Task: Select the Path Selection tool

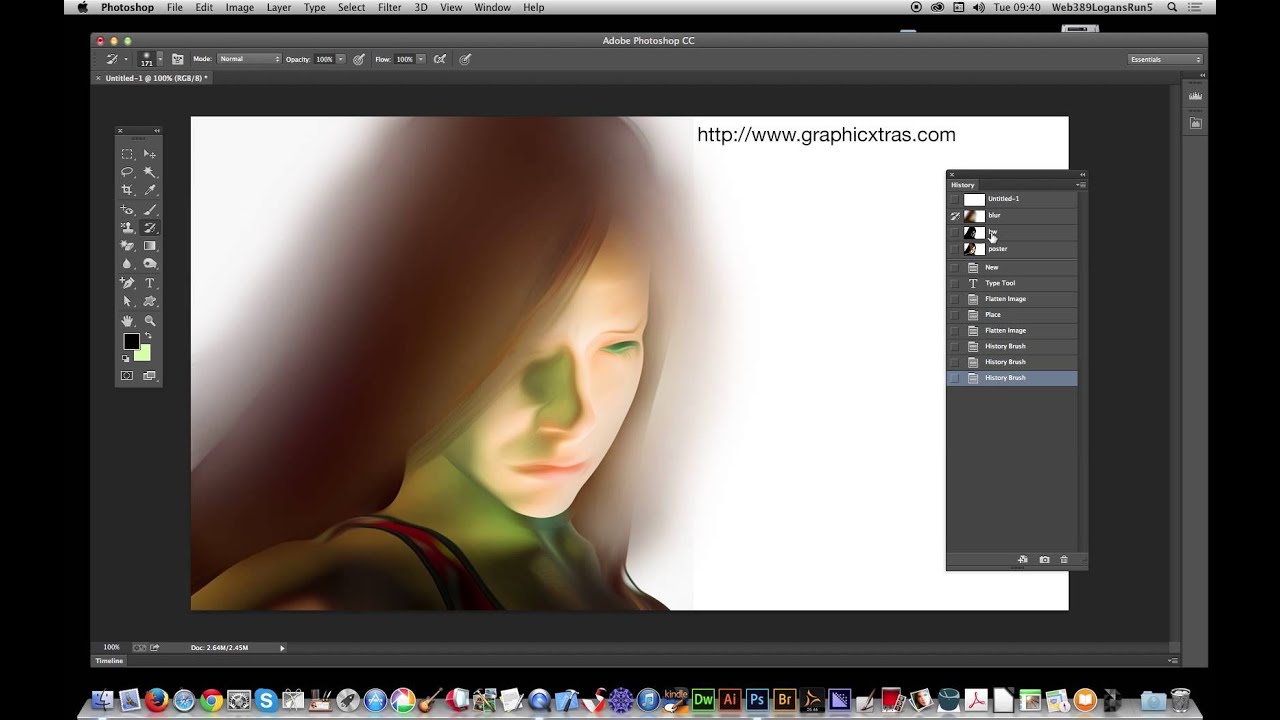Action: point(127,301)
